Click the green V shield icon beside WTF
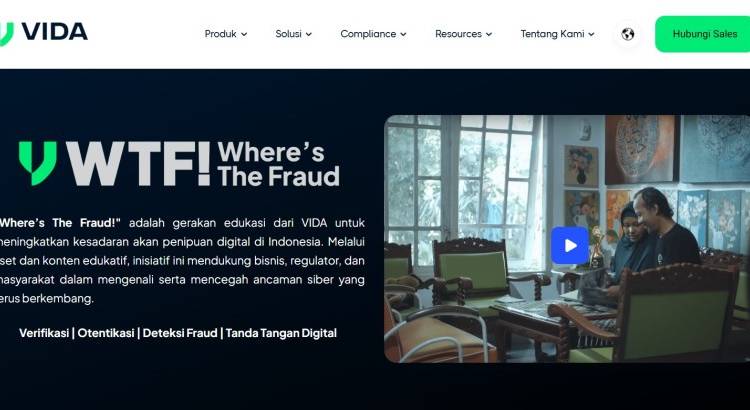 (x=38, y=163)
